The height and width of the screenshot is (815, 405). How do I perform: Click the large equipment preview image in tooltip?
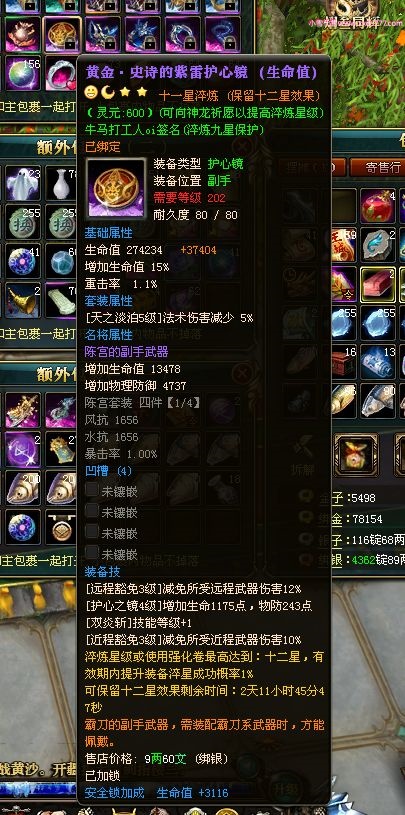tap(115, 188)
